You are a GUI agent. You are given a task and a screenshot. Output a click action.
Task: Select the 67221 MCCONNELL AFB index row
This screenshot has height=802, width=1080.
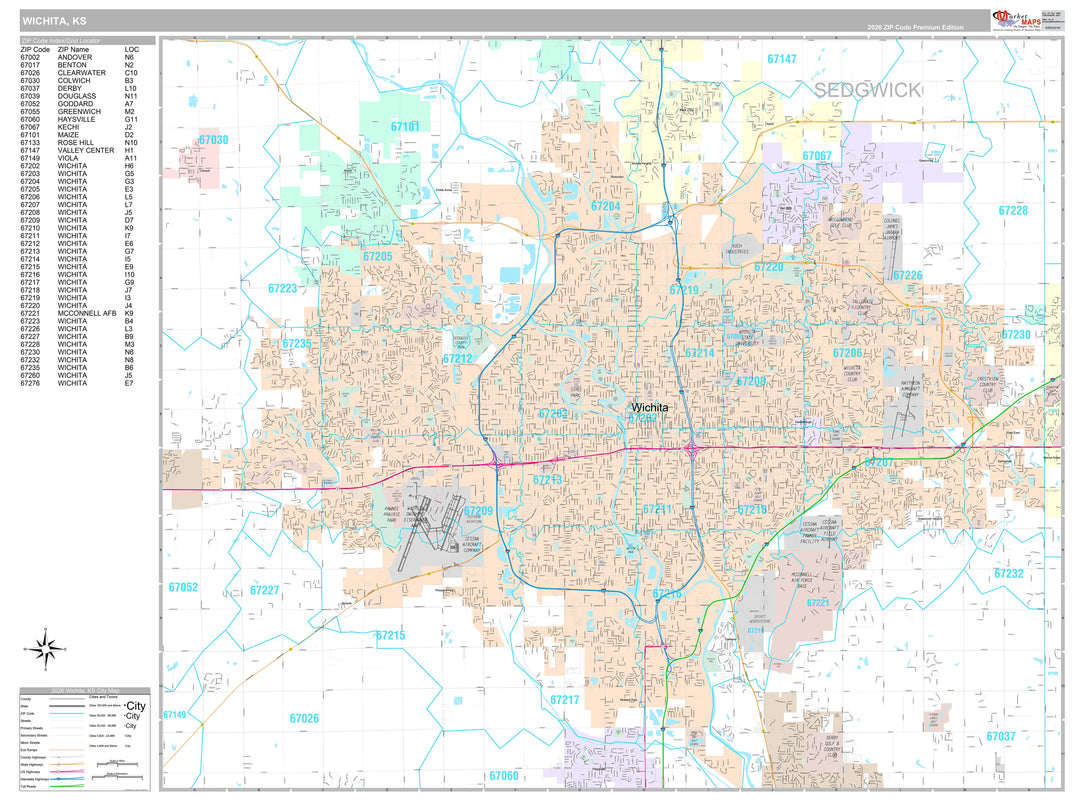click(79, 313)
